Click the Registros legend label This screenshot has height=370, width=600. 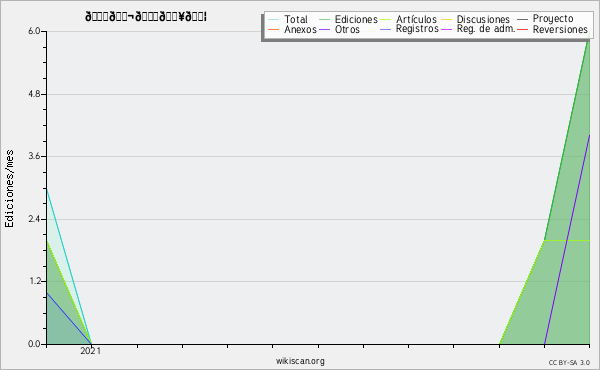417,29
